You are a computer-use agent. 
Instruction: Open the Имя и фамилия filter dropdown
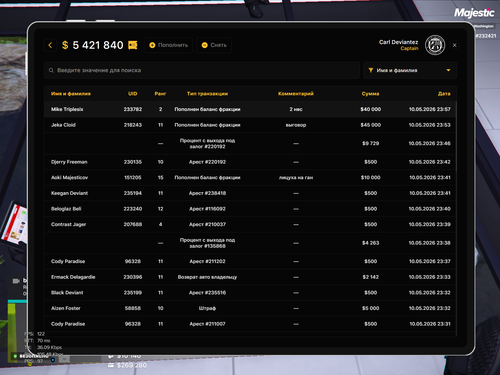click(x=410, y=70)
